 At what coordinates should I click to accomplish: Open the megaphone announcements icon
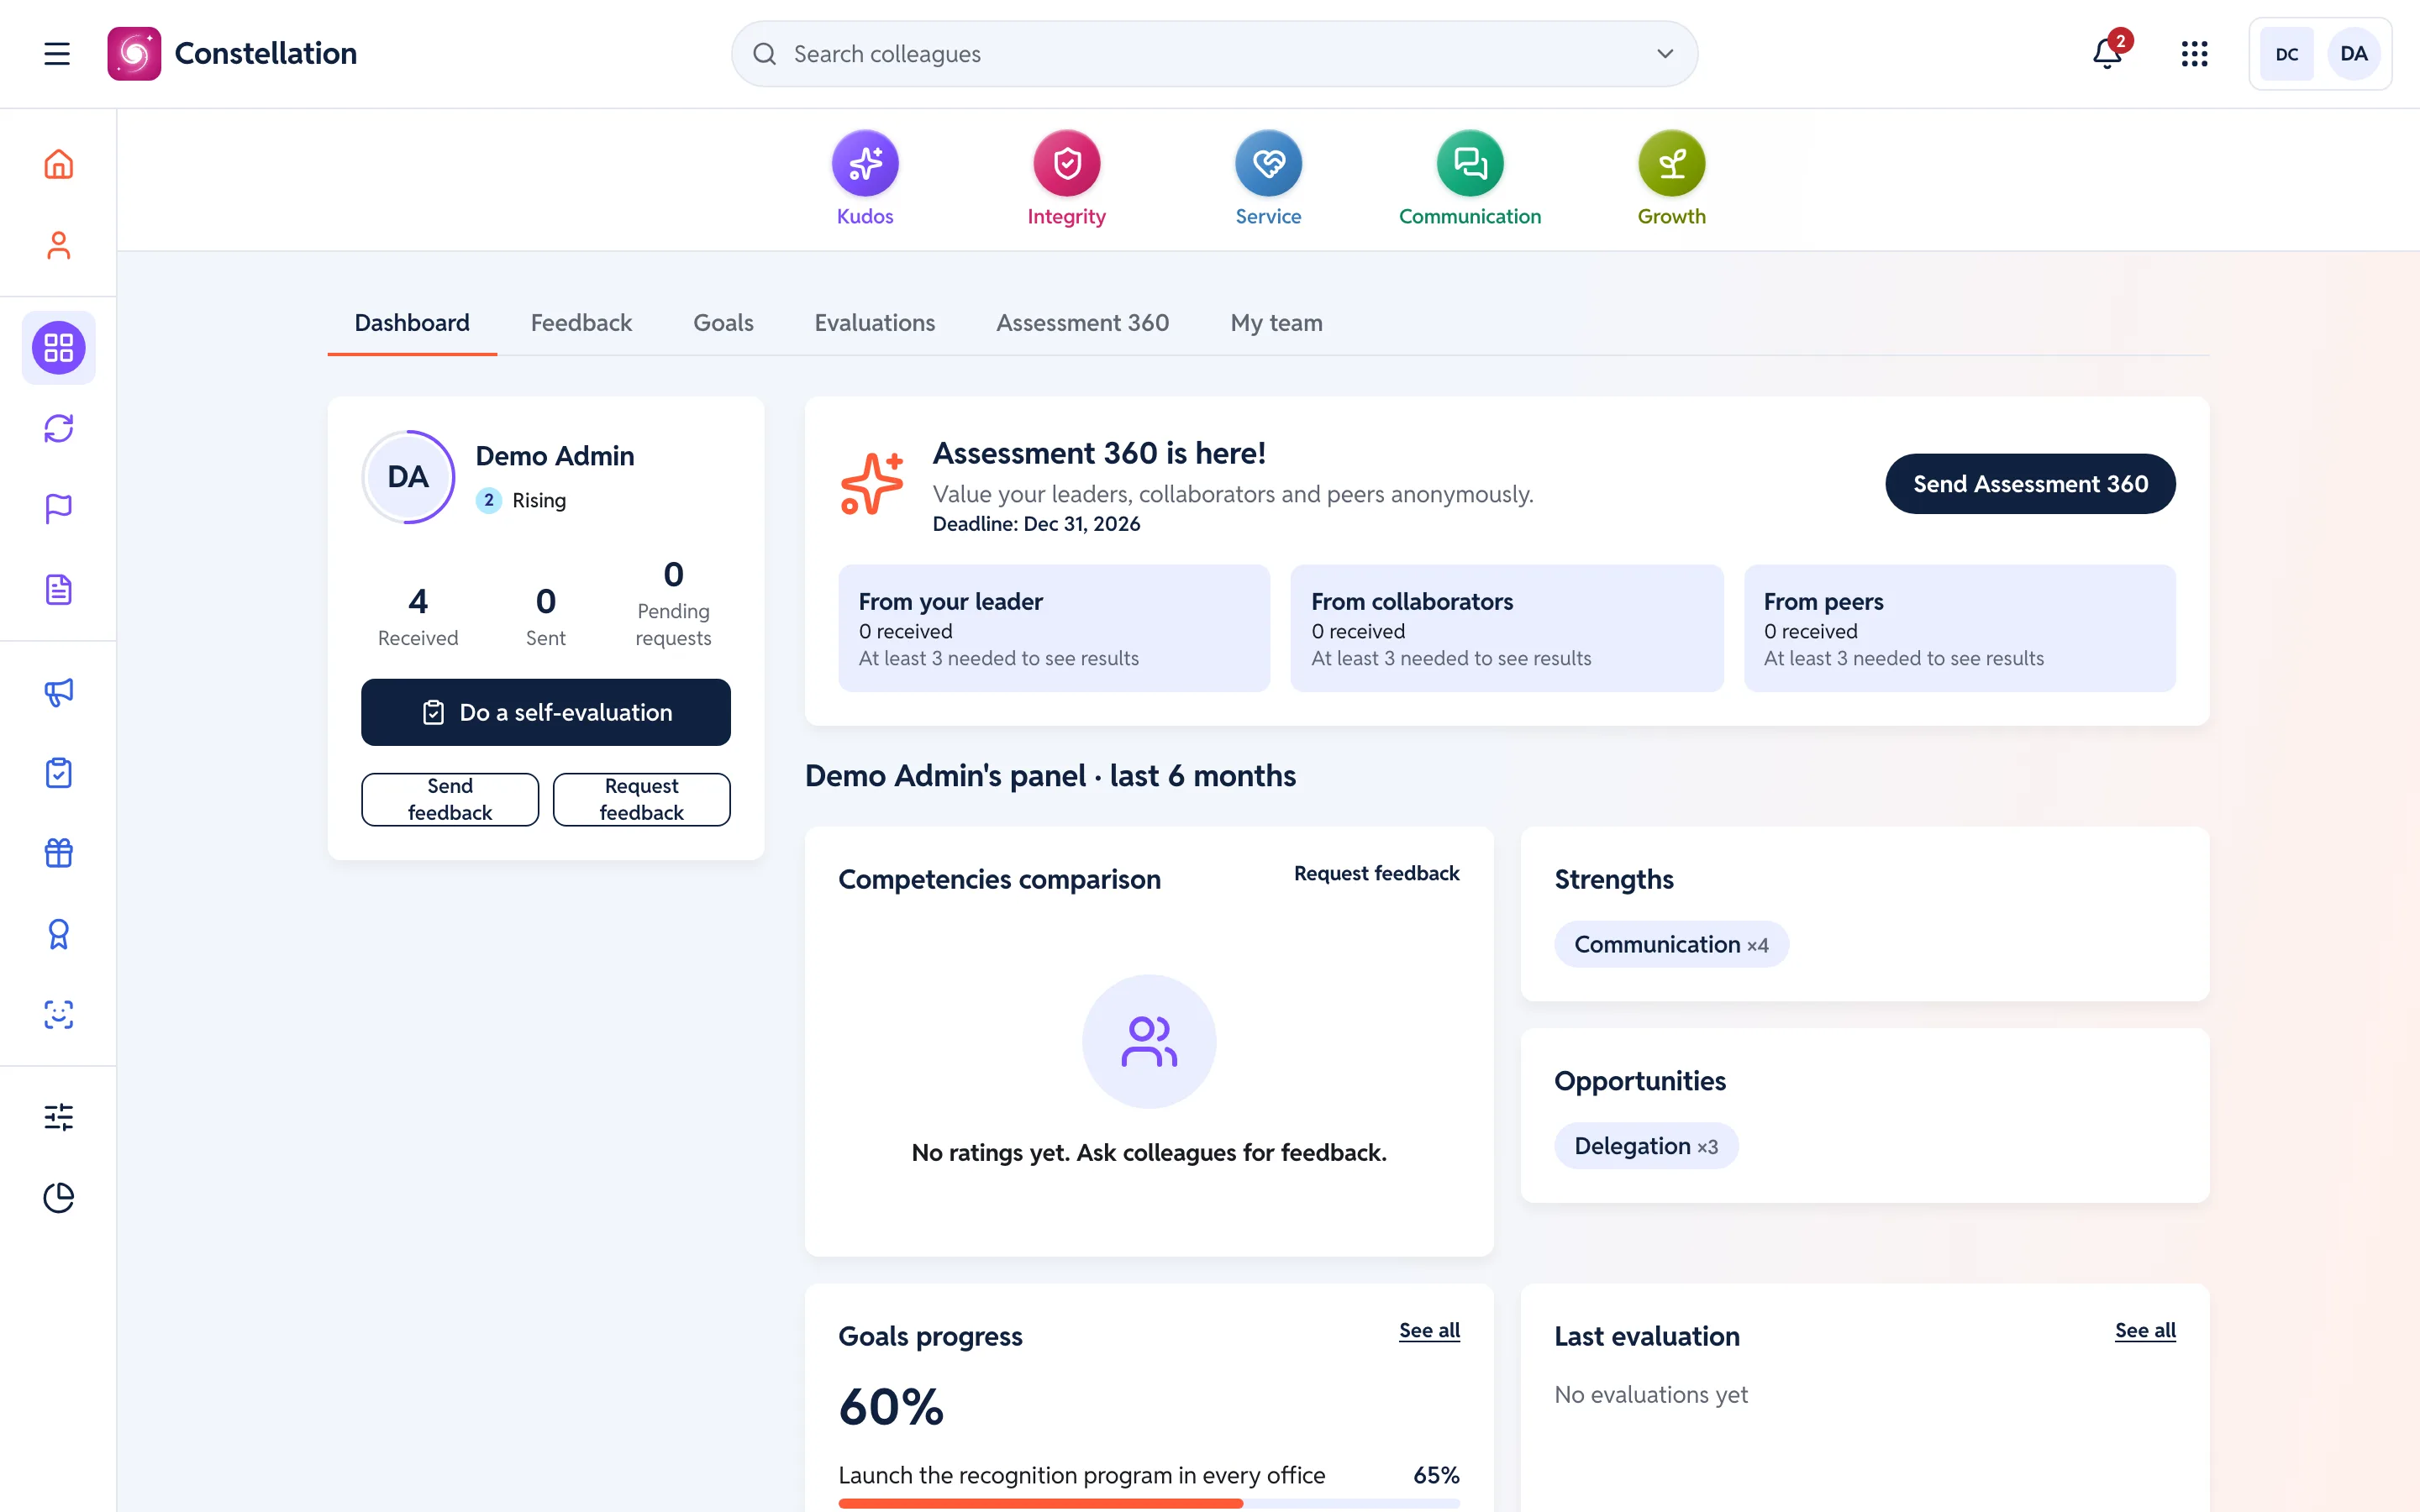coord(59,692)
